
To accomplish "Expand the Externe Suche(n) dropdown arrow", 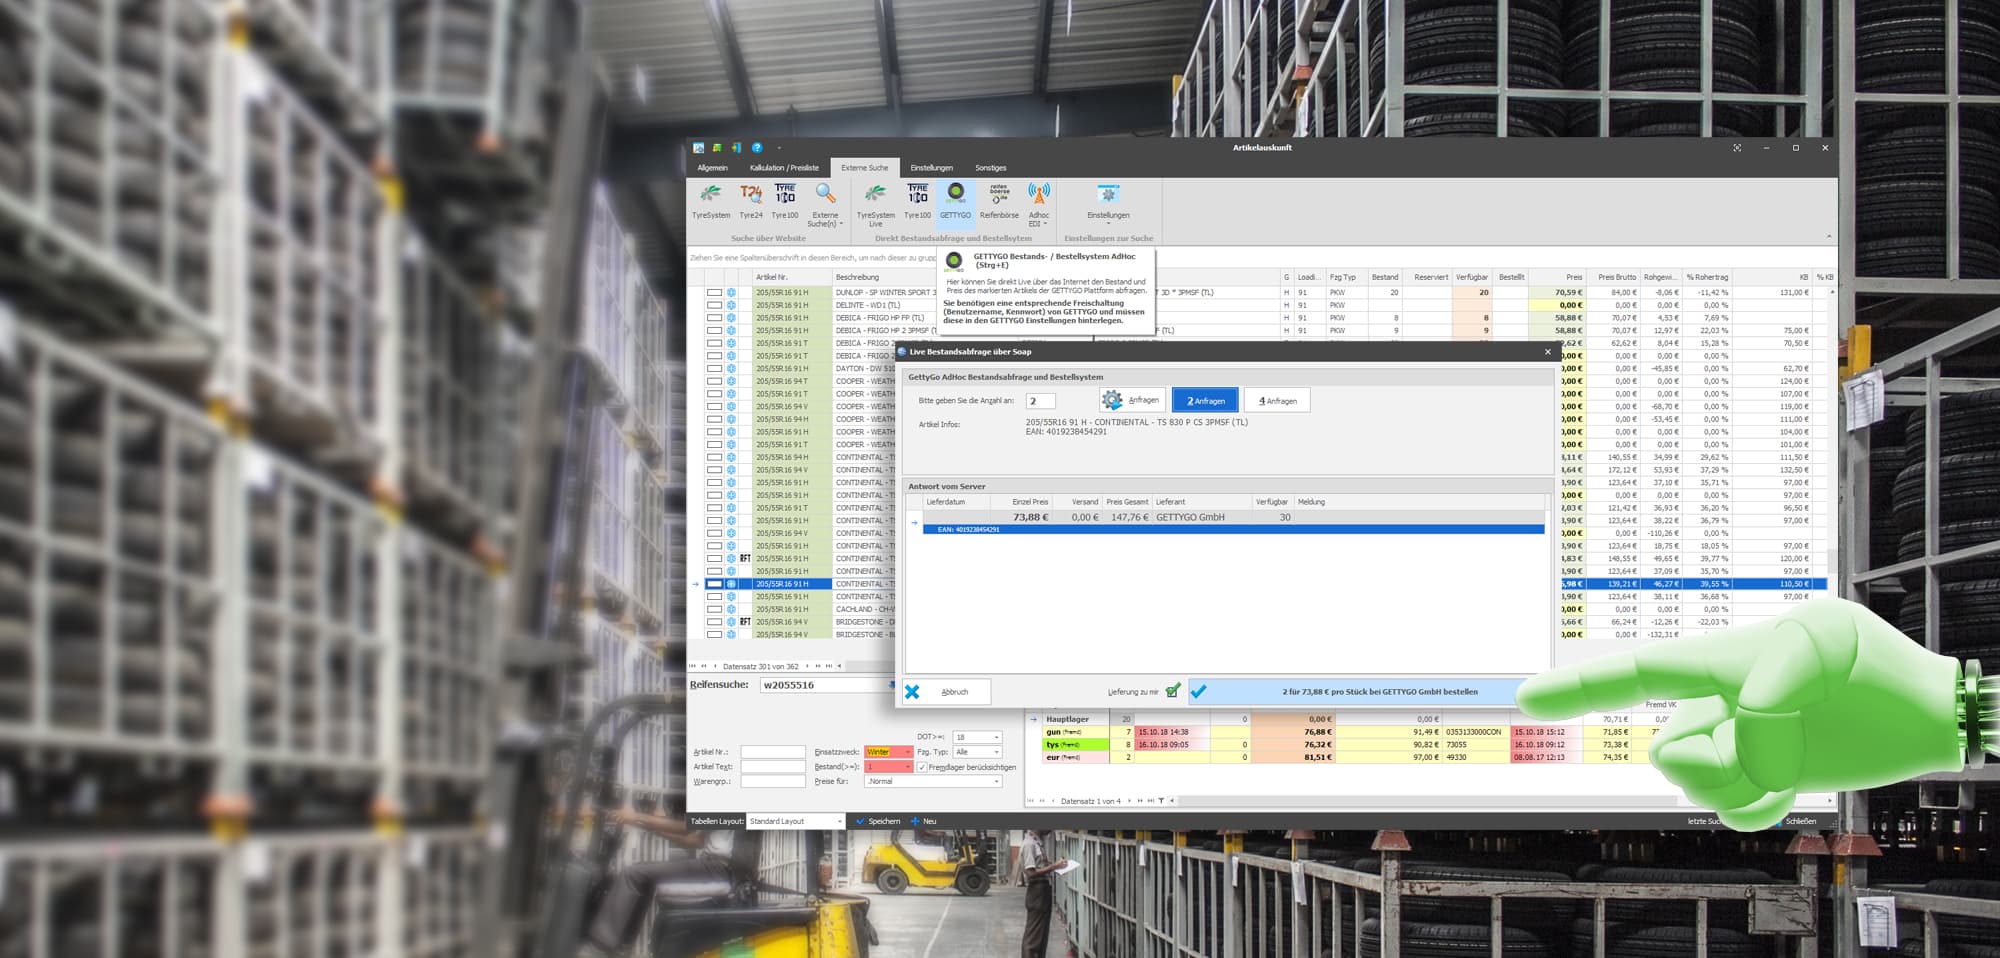I will 841,224.
